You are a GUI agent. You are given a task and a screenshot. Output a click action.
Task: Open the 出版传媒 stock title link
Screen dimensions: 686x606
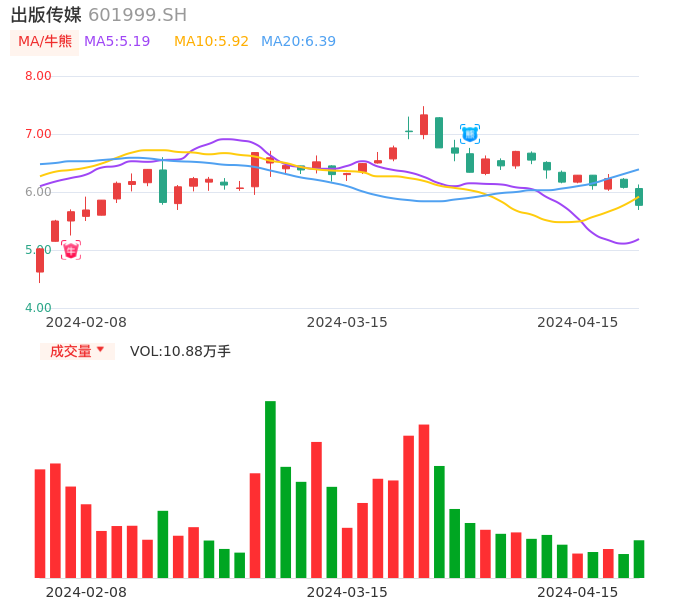[46, 15]
